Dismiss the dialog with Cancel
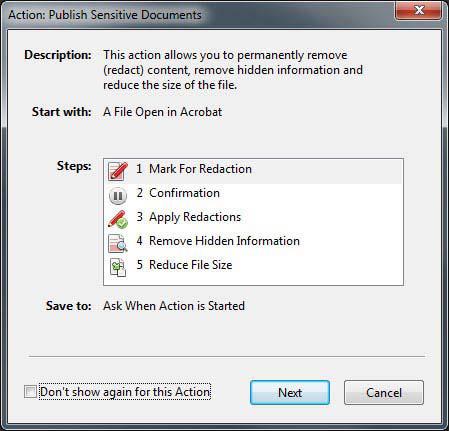The height and width of the screenshot is (431, 449). (x=384, y=393)
